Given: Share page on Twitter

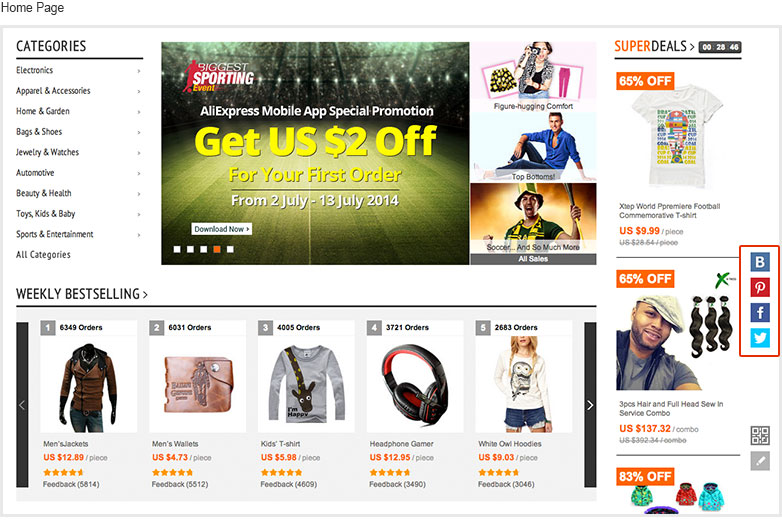Looking at the screenshot, I should tap(760, 338).
